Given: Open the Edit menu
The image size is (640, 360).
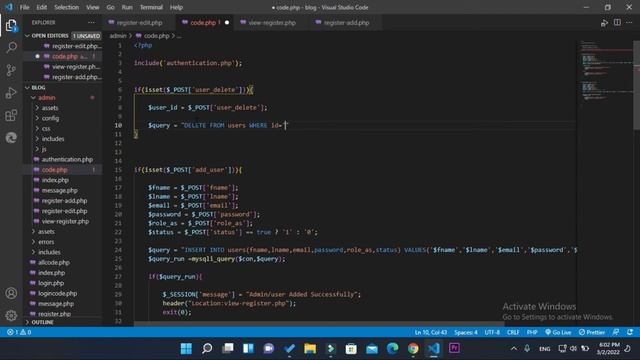Looking at the screenshot, I should [x=42, y=7].
